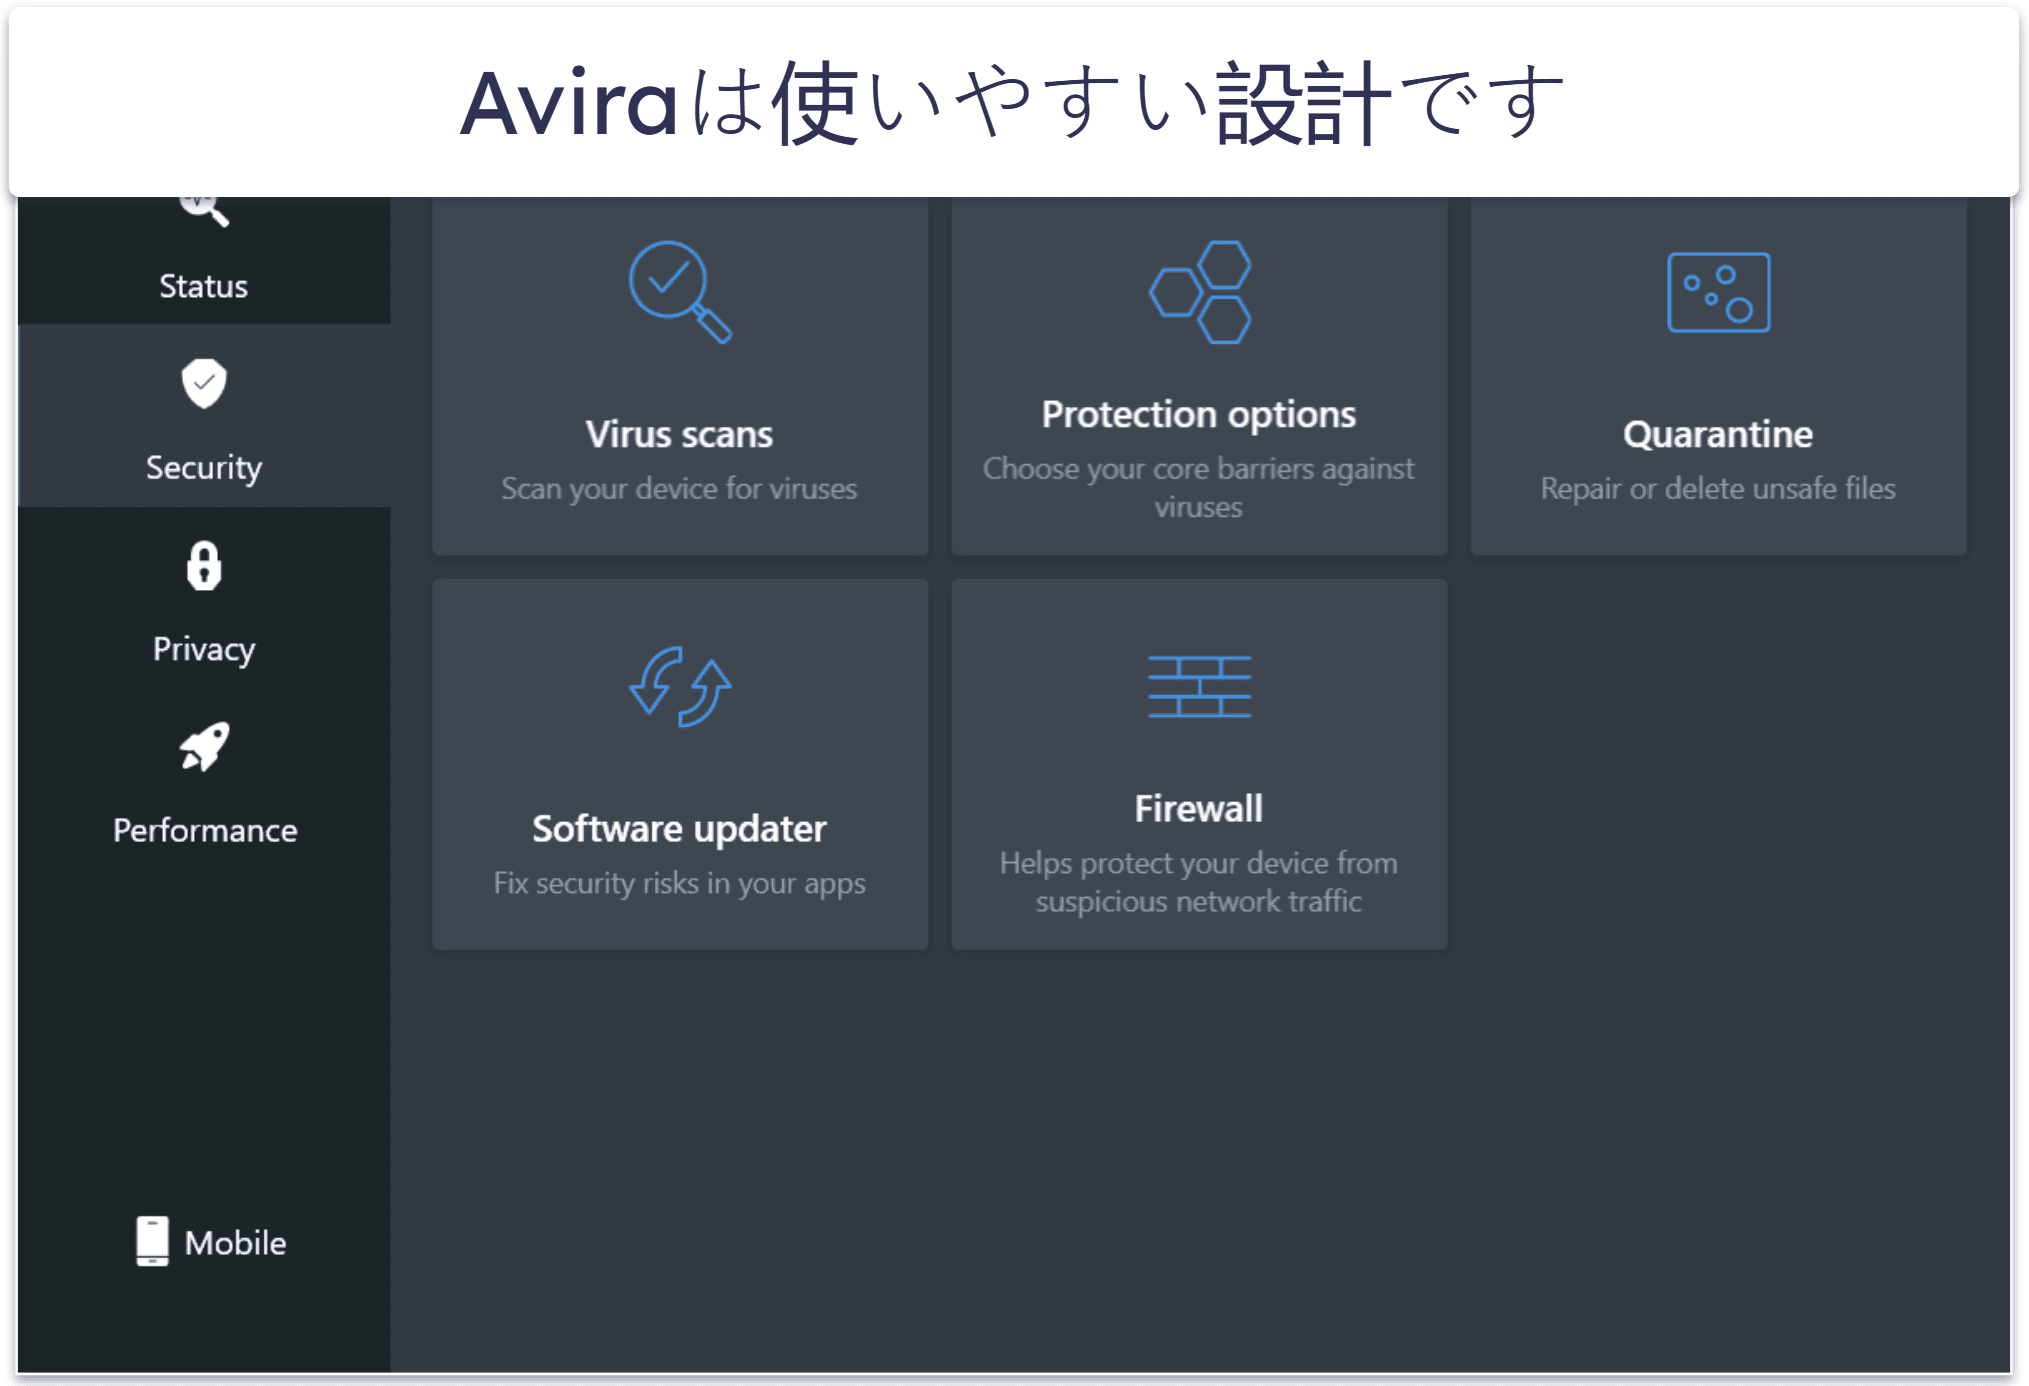
Task: Open the Firewall title
Action: 1199,808
